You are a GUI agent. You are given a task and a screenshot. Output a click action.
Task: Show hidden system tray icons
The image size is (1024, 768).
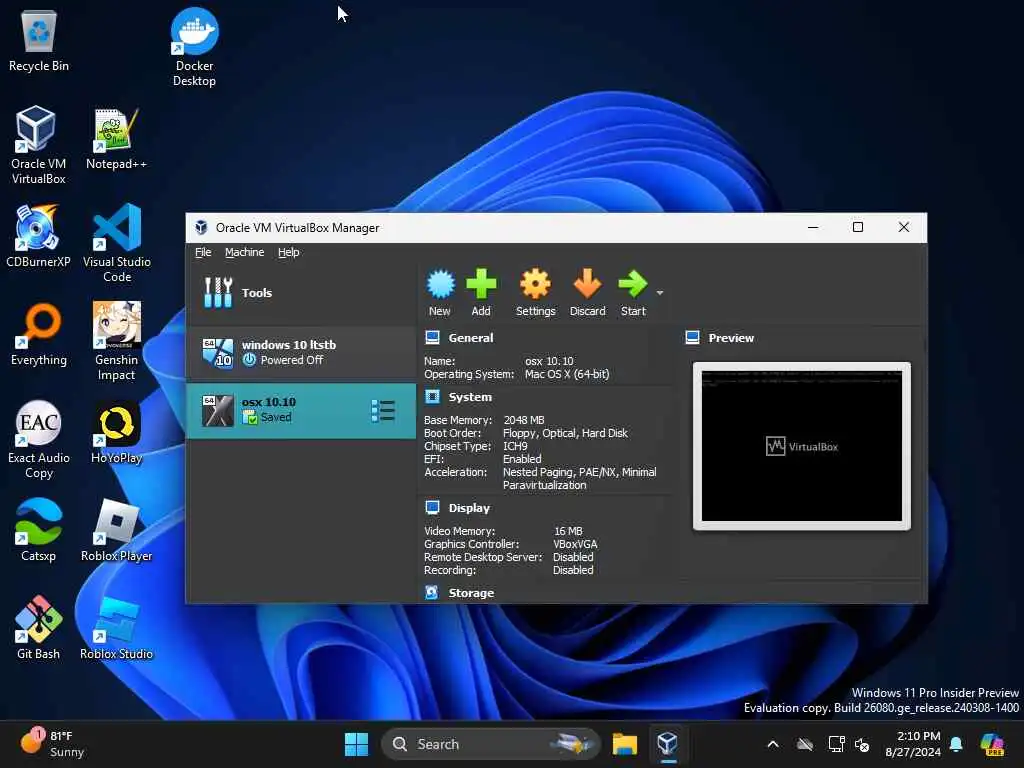click(x=773, y=744)
